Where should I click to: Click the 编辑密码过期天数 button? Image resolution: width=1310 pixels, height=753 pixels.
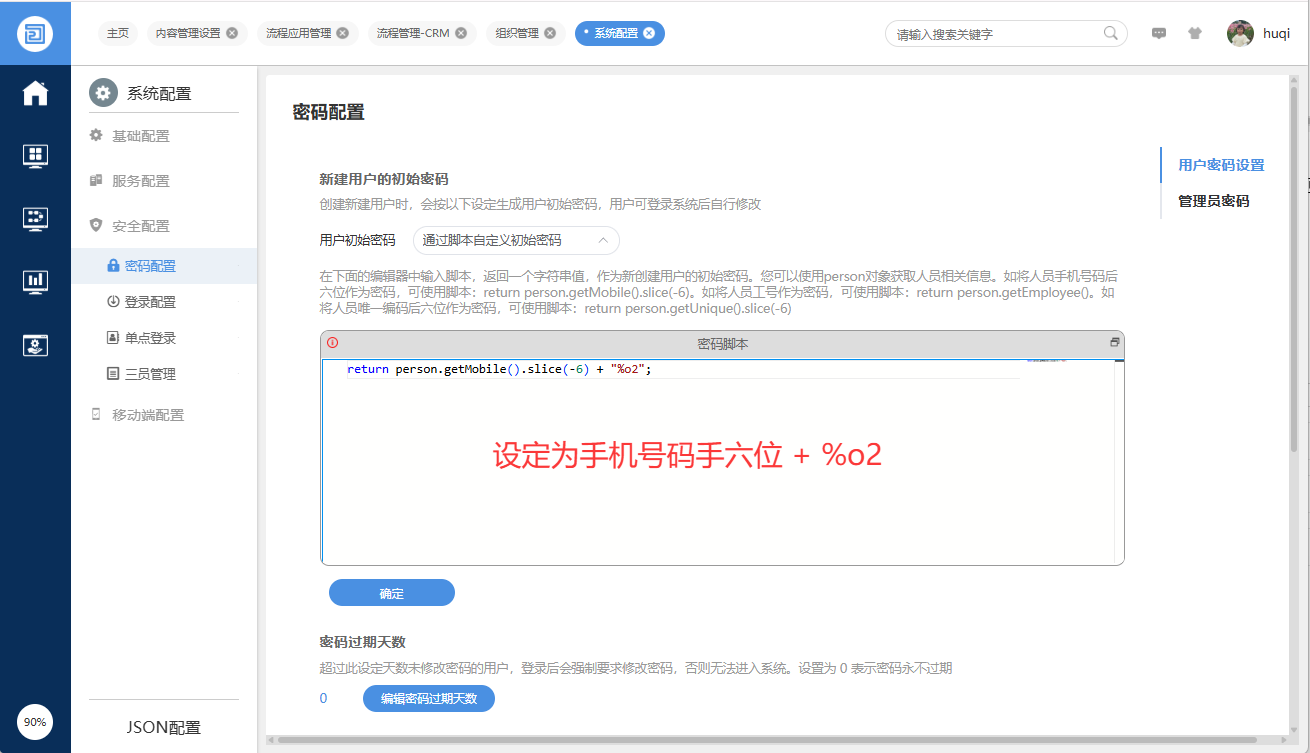point(428,698)
